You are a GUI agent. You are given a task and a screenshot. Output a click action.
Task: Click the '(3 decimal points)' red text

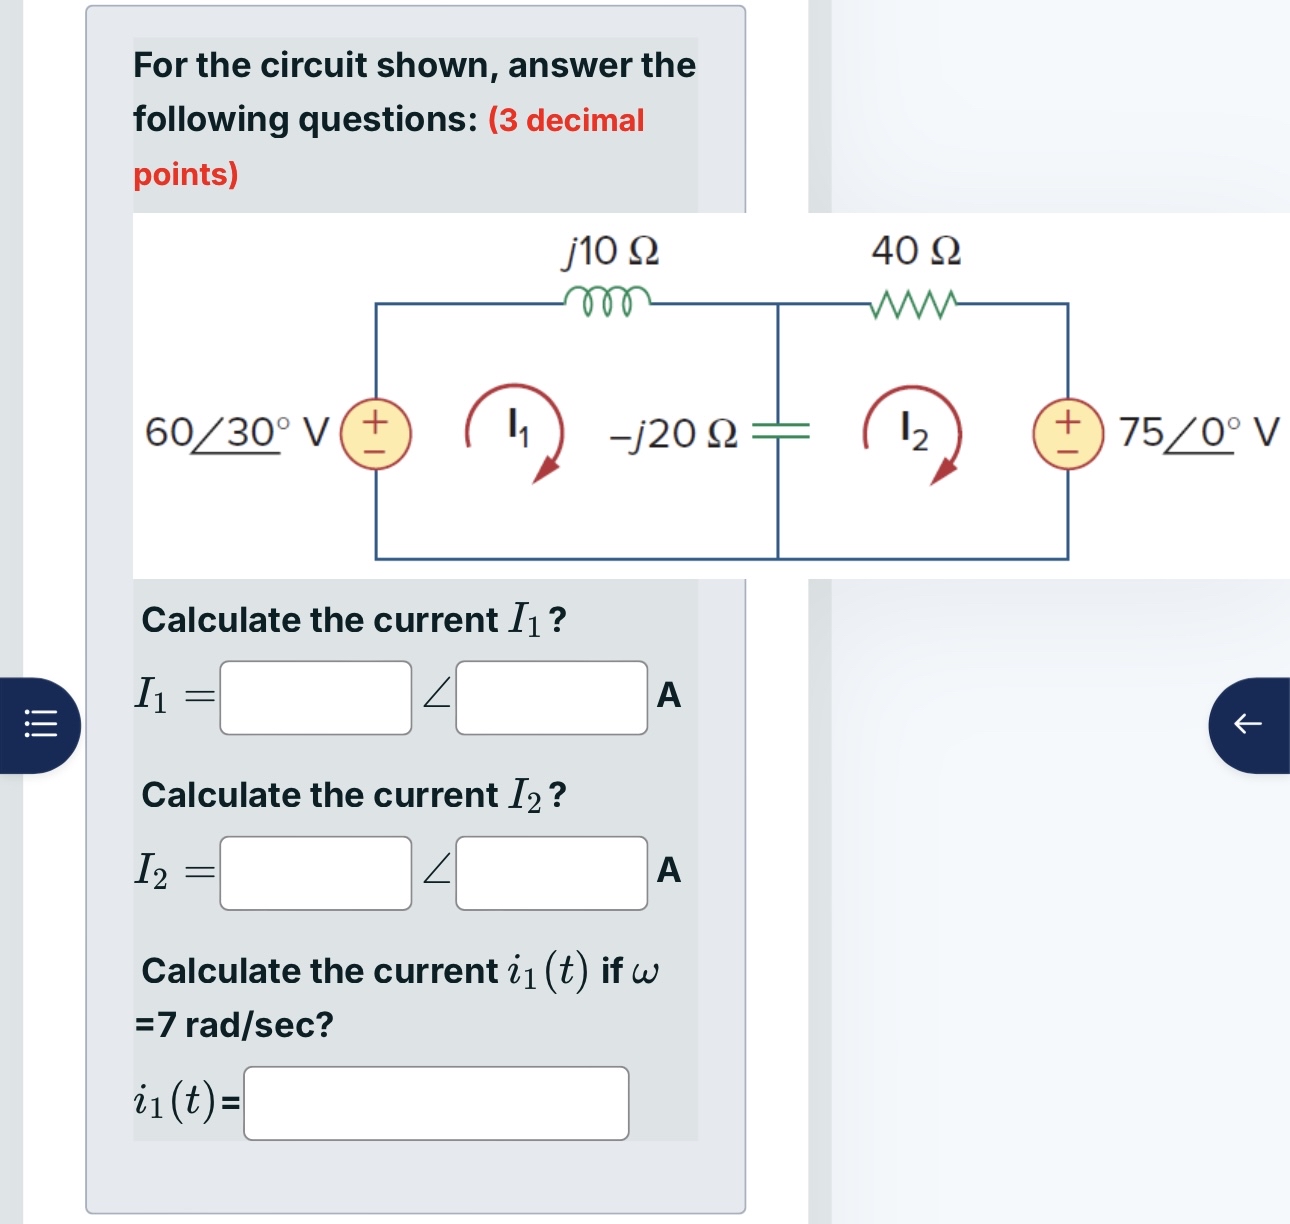pos(566,120)
